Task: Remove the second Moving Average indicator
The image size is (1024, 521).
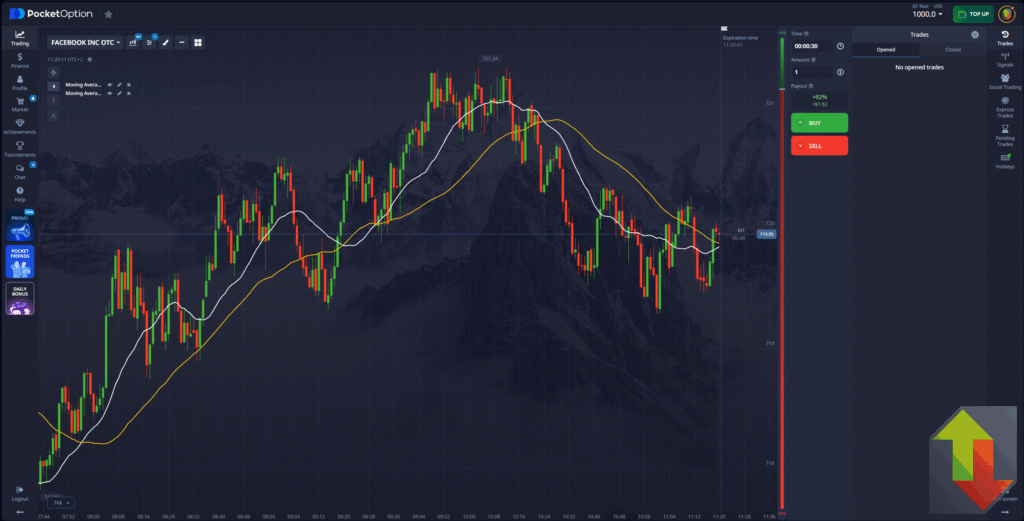Action: click(129, 93)
